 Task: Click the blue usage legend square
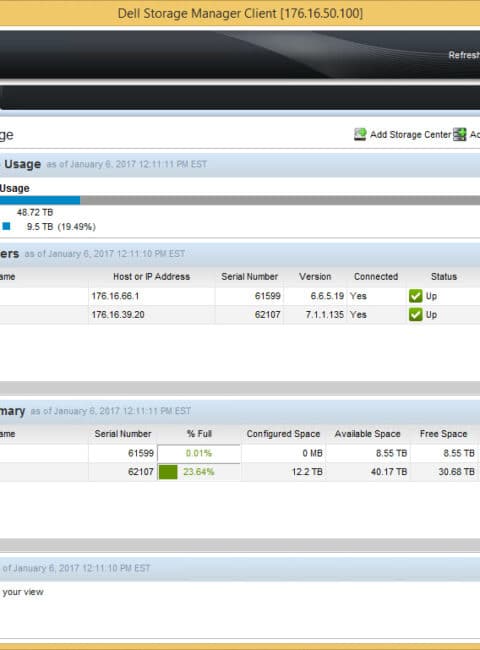coord(7,226)
